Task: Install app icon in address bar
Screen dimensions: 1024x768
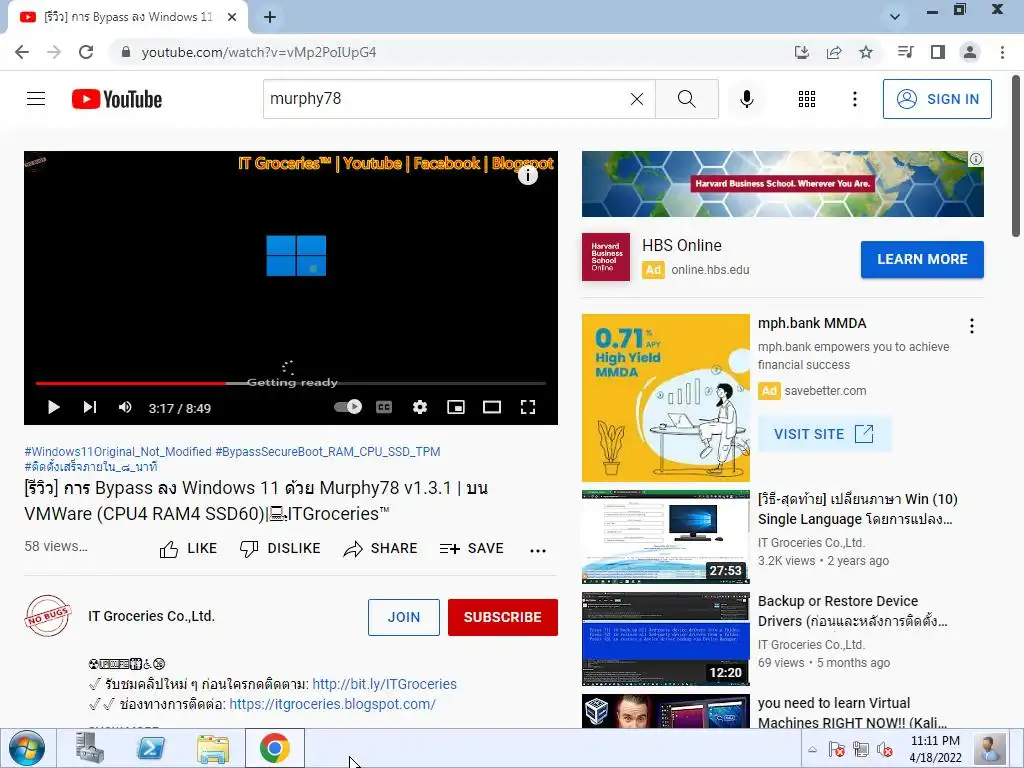Action: point(802,52)
